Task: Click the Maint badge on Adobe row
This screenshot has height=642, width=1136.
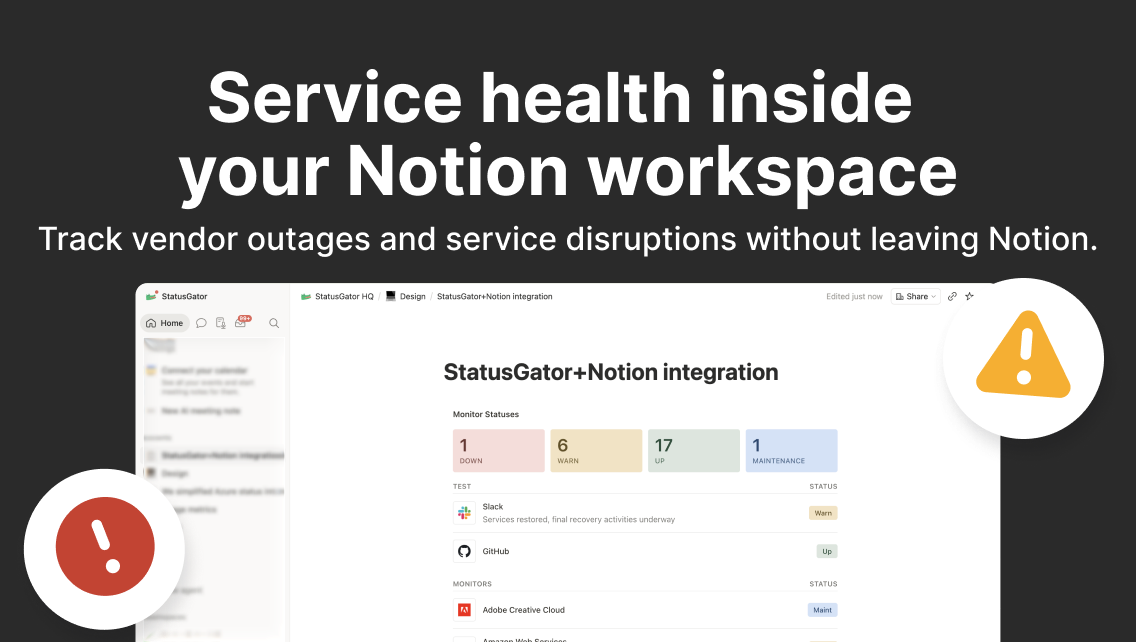Action: (x=822, y=610)
